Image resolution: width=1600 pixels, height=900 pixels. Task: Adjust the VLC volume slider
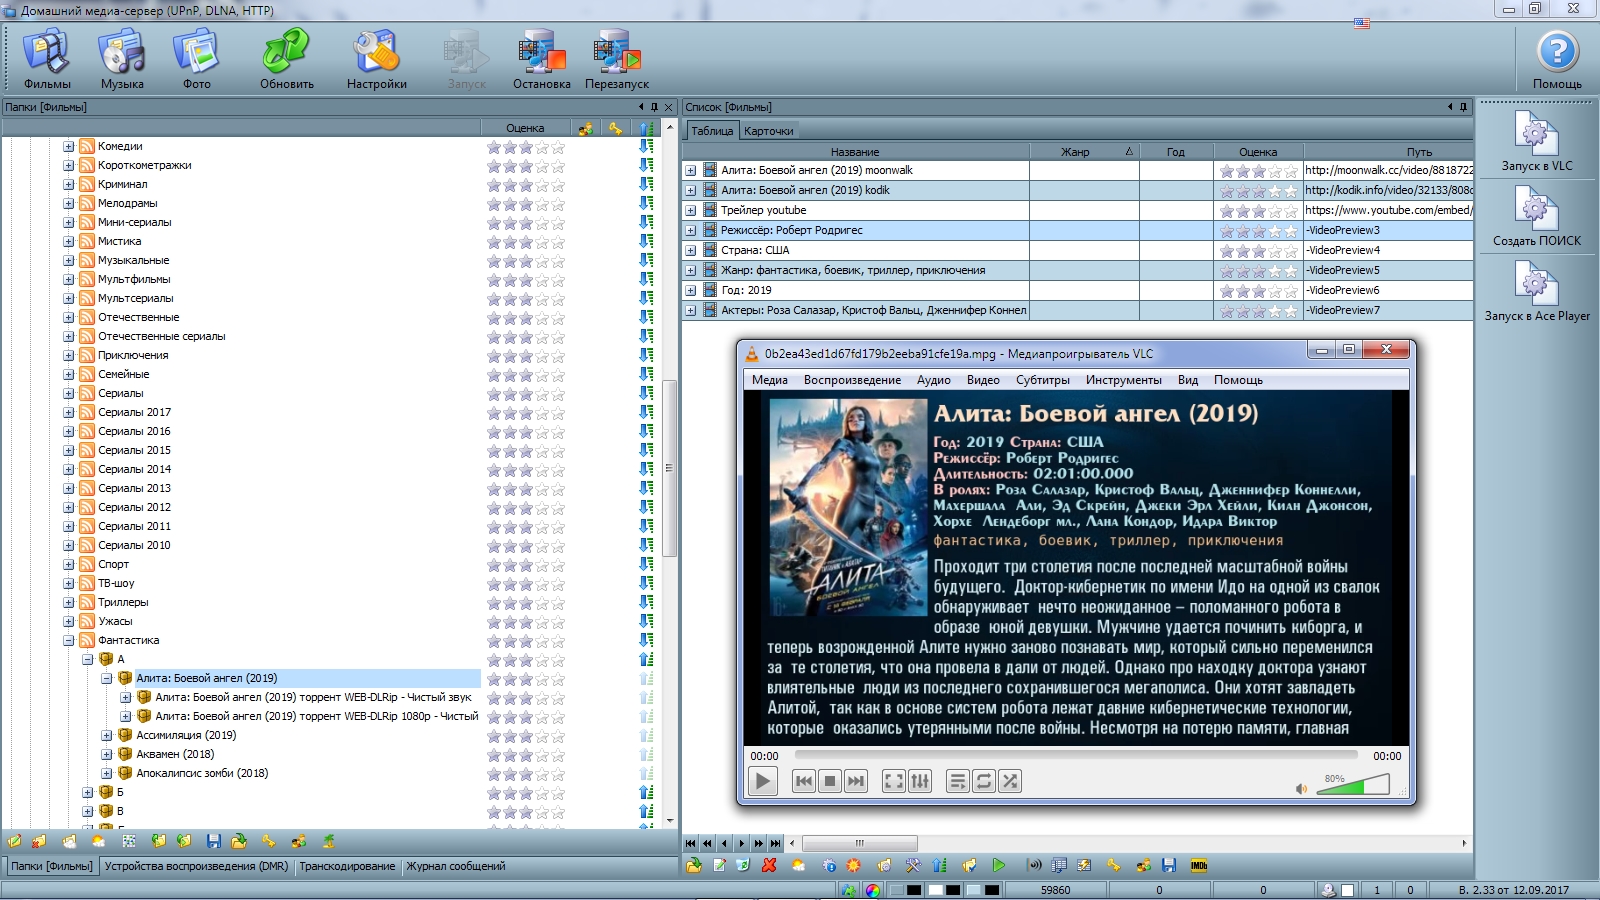tap(1352, 787)
